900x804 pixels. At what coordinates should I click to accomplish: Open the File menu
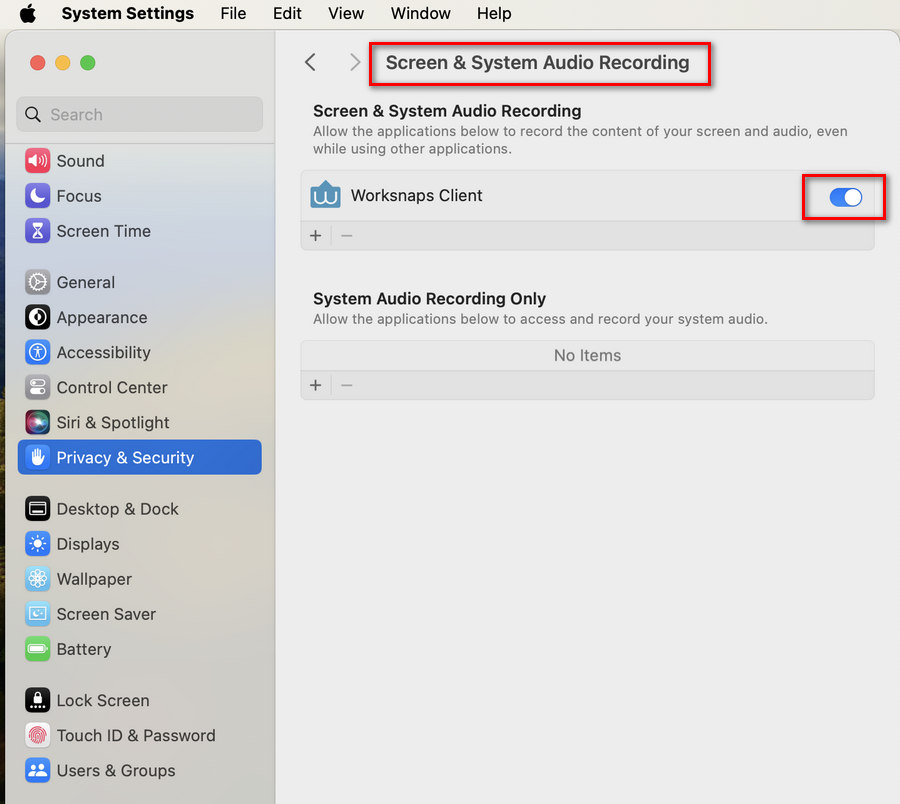[x=233, y=13]
